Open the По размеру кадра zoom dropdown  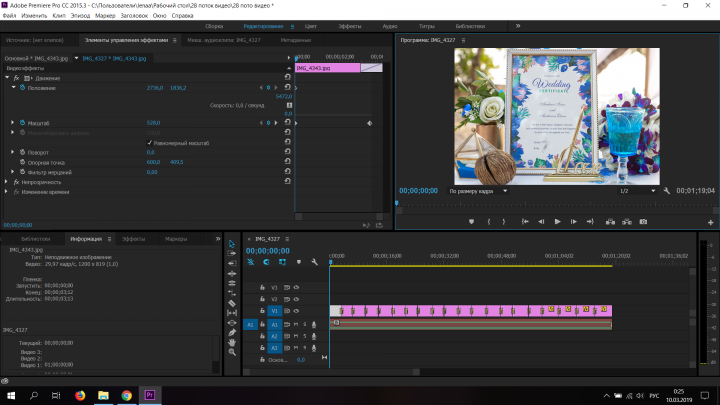point(478,191)
